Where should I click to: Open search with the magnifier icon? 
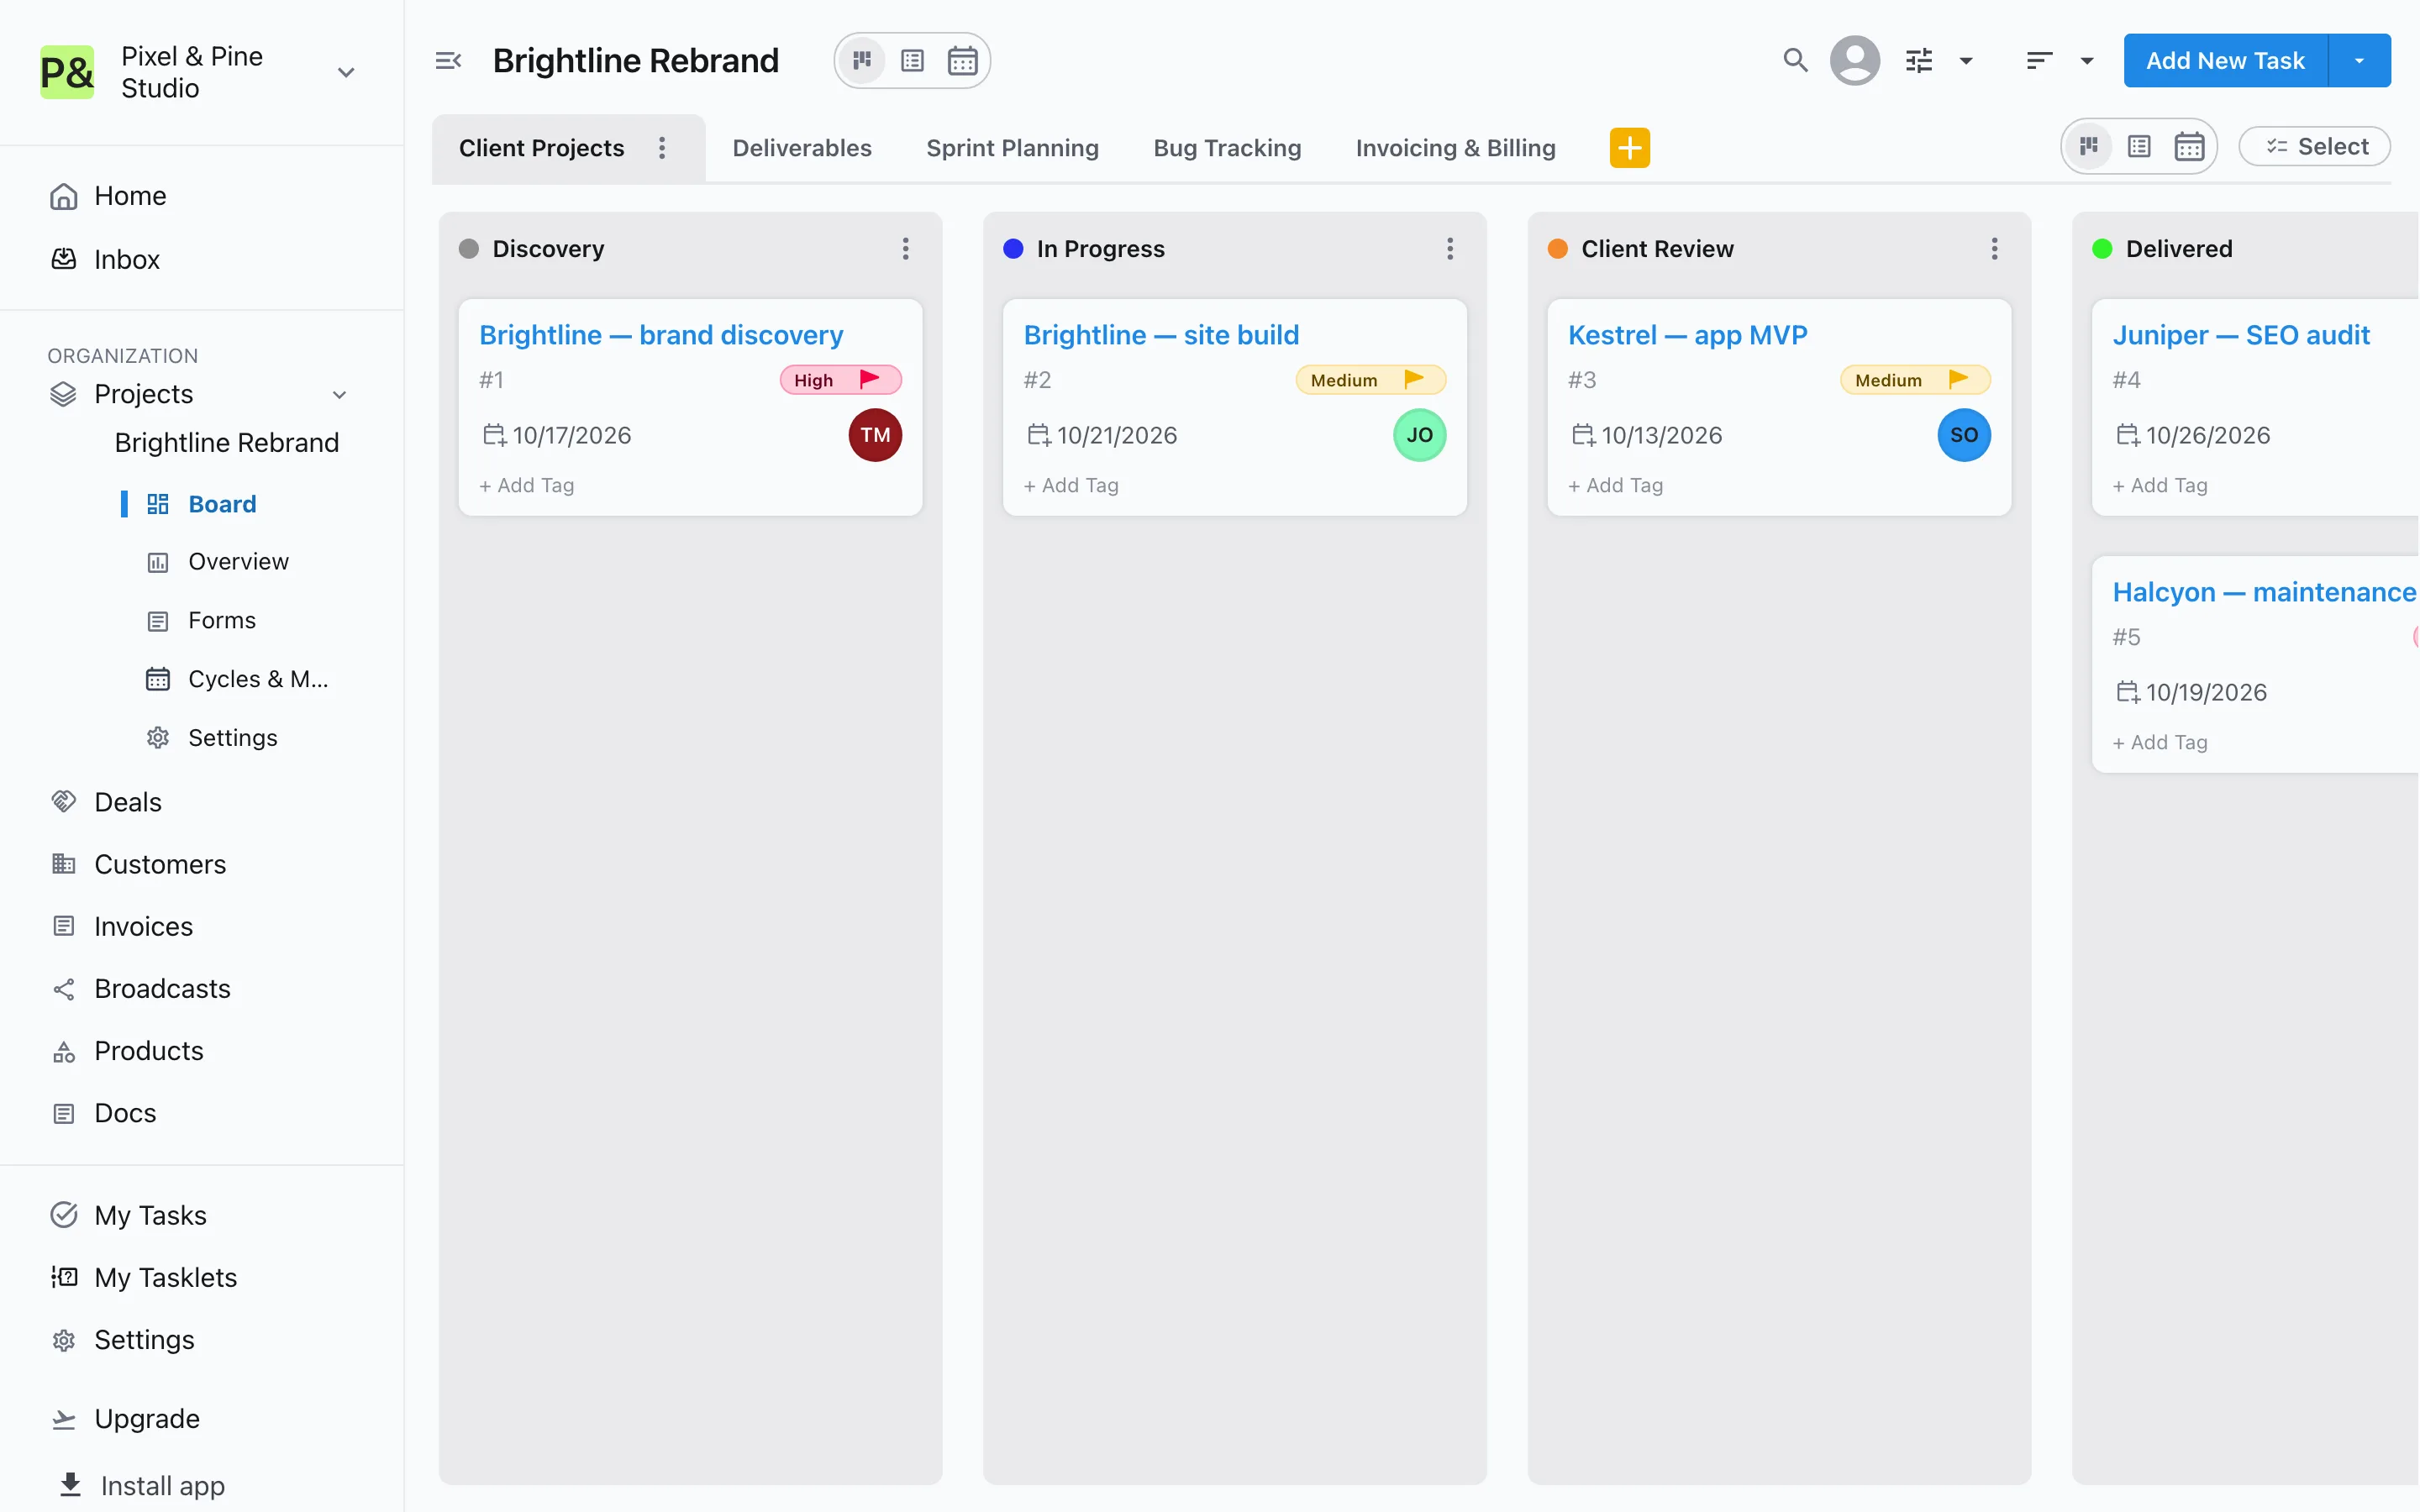pos(1795,61)
